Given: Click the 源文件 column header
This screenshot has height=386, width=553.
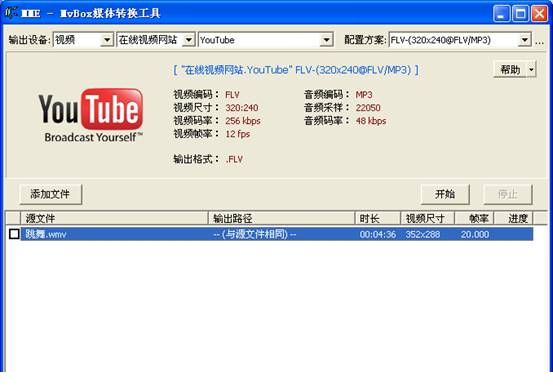Looking at the screenshot, I should (x=115, y=218).
